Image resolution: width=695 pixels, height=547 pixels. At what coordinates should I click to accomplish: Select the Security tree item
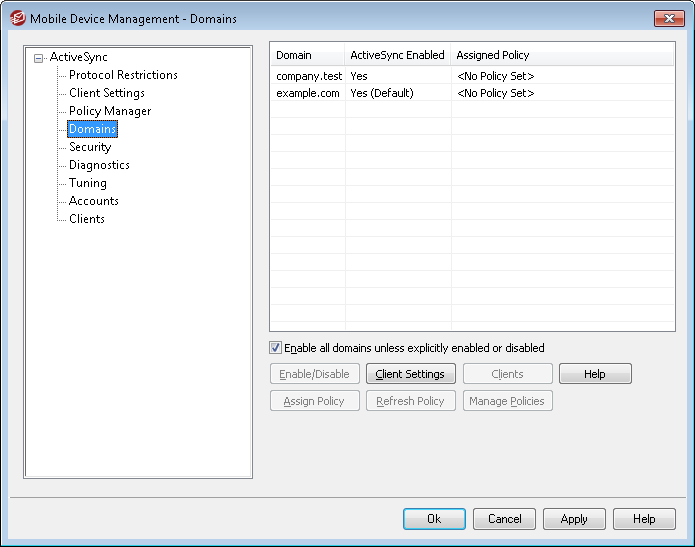90,147
